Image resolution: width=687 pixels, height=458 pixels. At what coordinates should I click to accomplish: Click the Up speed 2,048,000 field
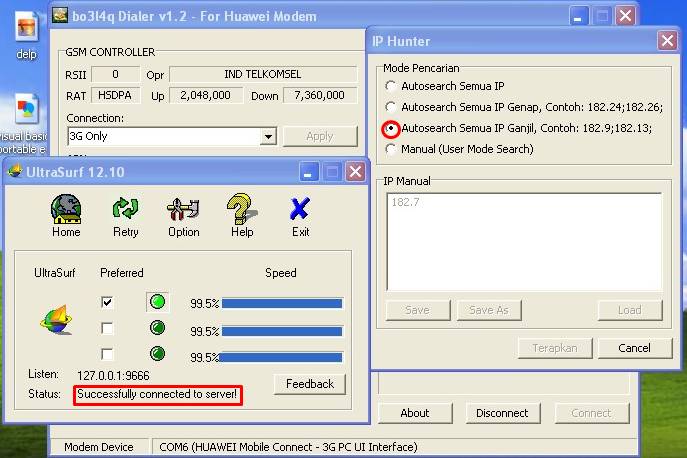click(x=205, y=95)
